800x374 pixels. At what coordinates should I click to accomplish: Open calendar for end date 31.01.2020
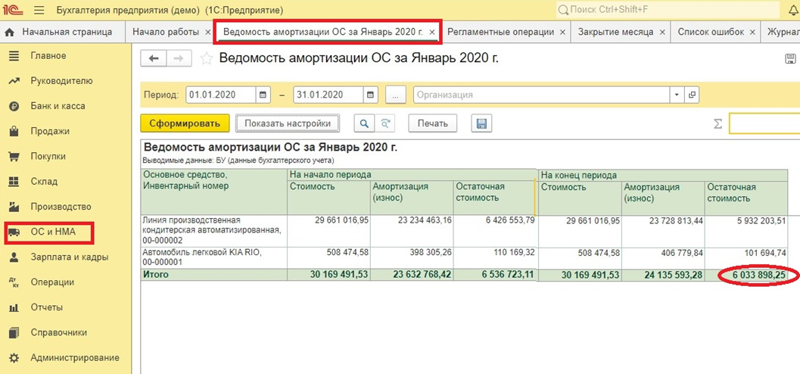370,95
